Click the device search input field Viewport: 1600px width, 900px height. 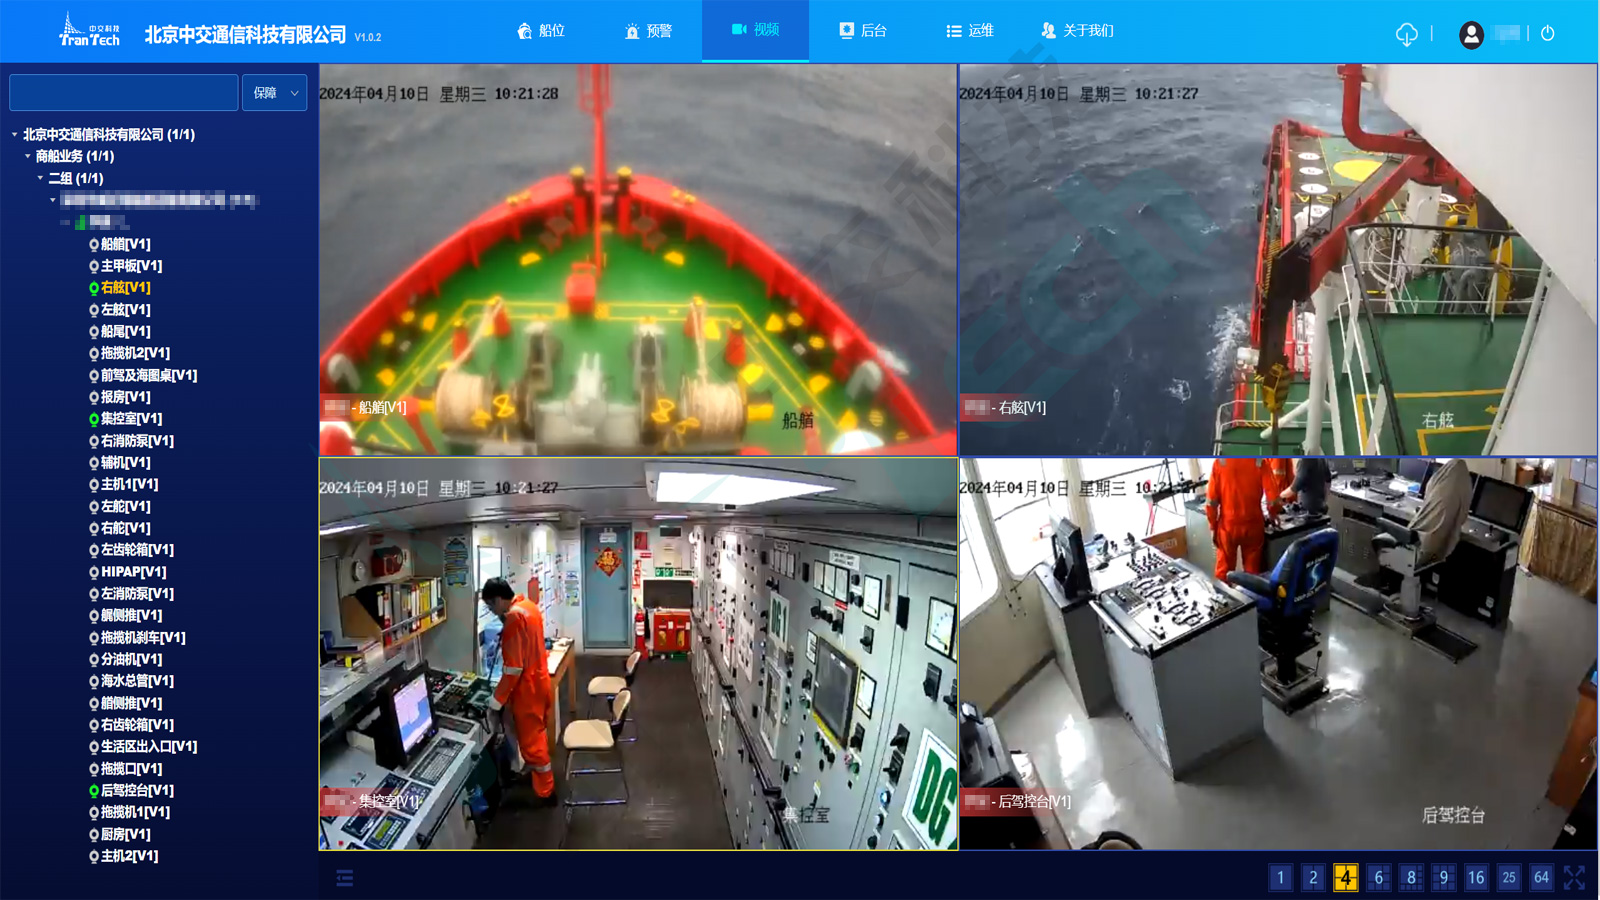click(x=123, y=93)
